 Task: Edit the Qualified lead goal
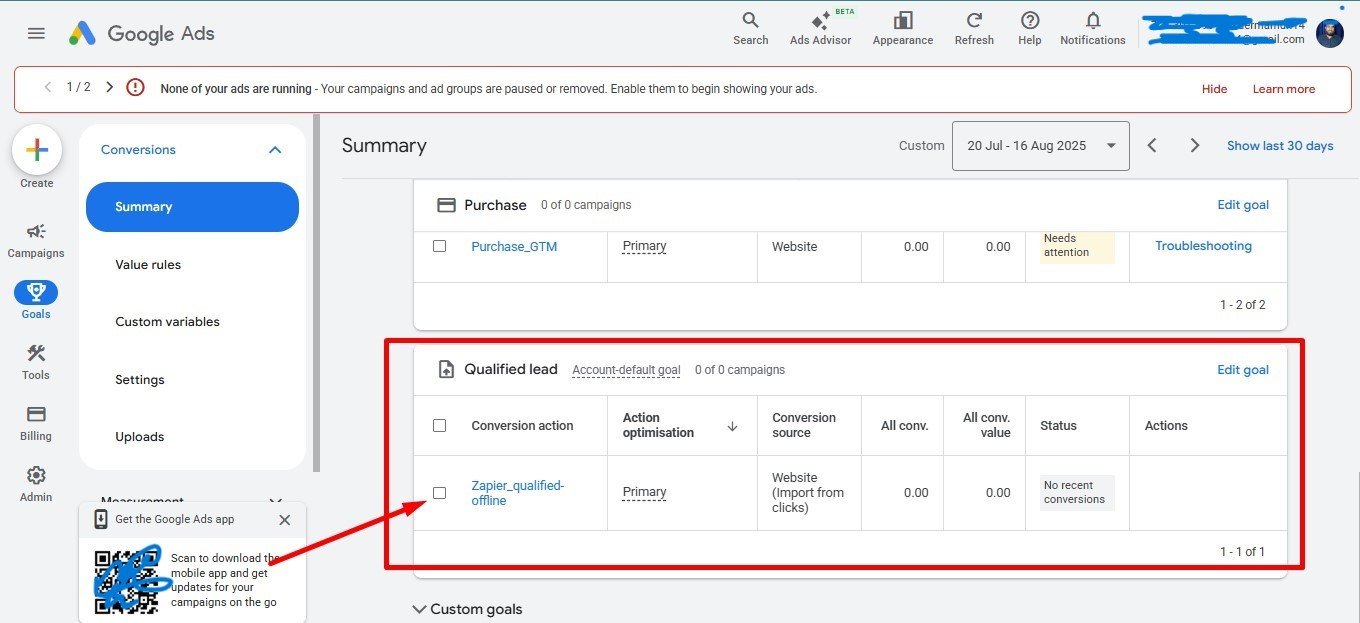click(x=1243, y=370)
